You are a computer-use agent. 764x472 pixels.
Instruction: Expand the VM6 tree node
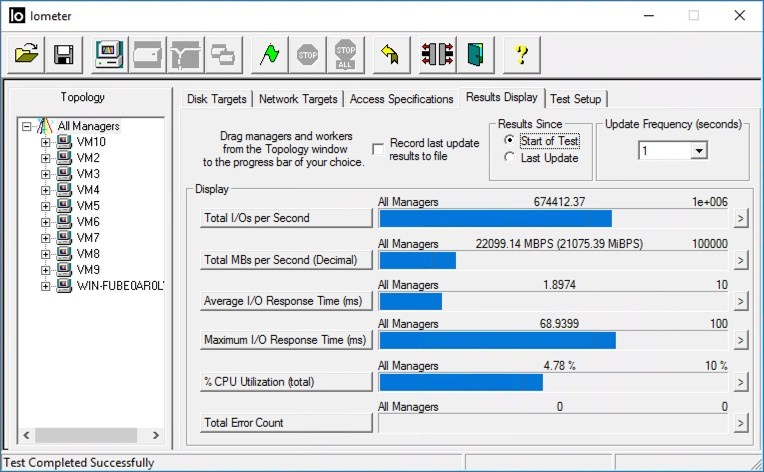pyautogui.click(x=45, y=222)
